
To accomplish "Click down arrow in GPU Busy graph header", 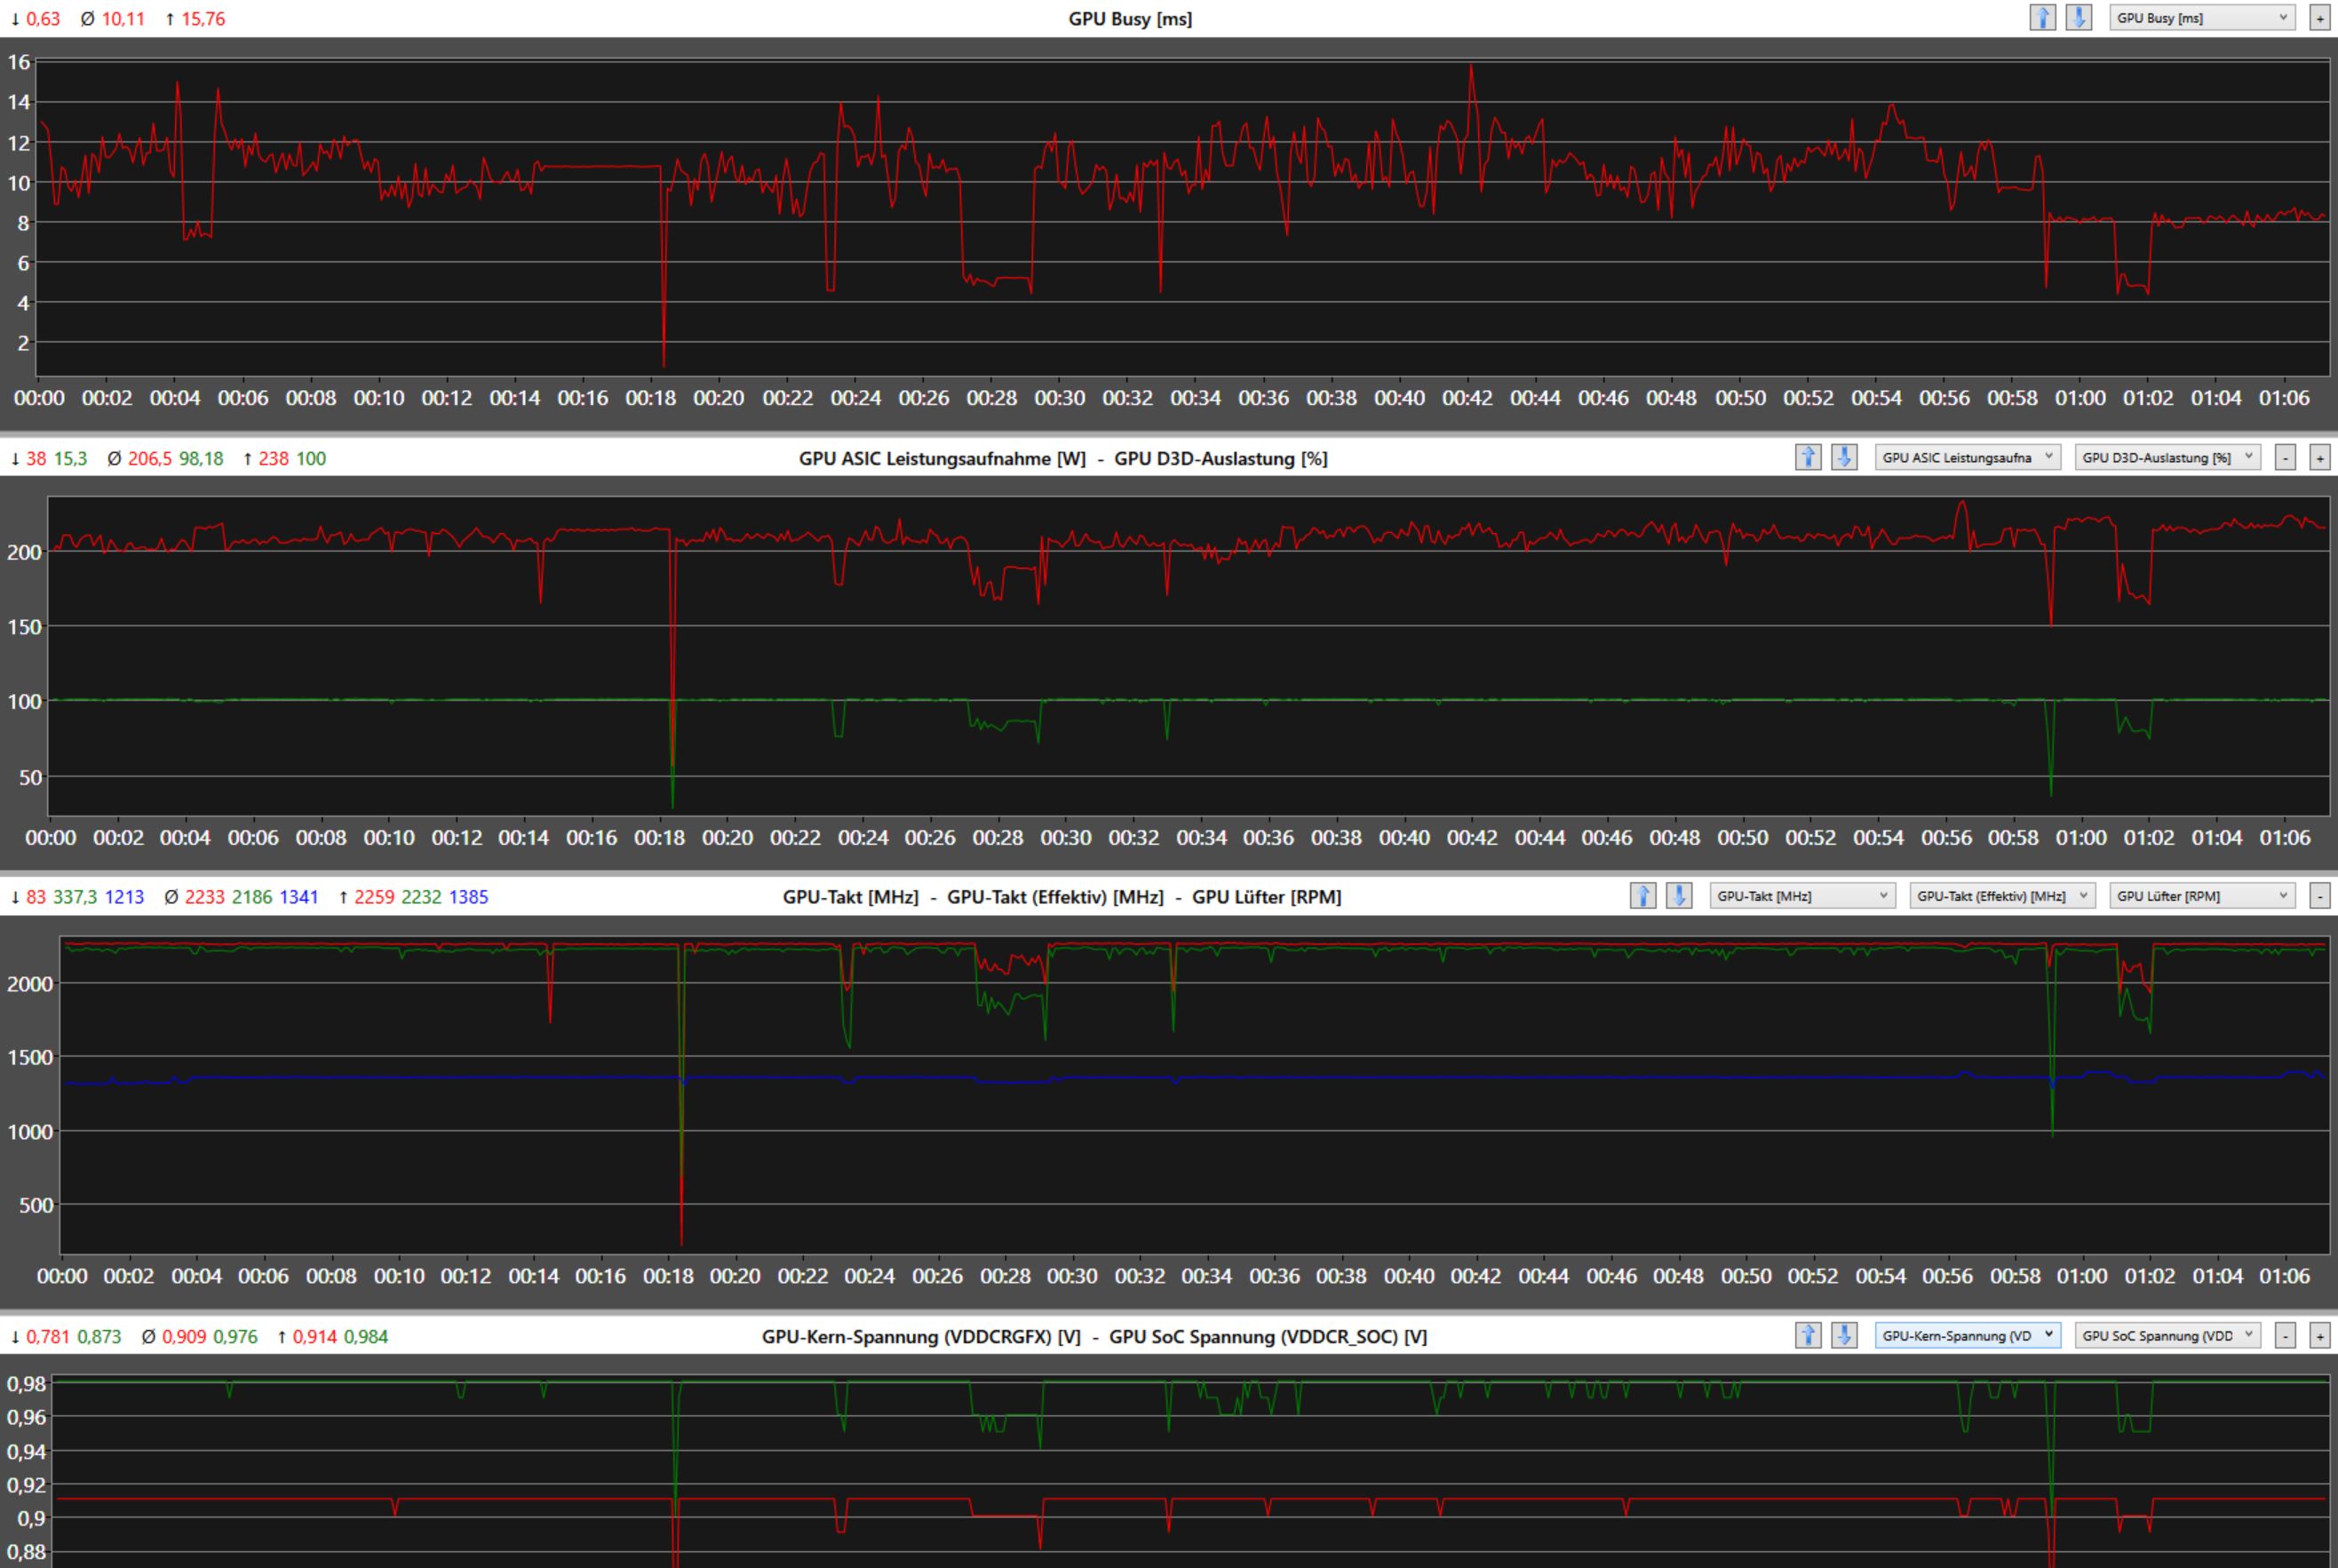I will [x=2078, y=18].
